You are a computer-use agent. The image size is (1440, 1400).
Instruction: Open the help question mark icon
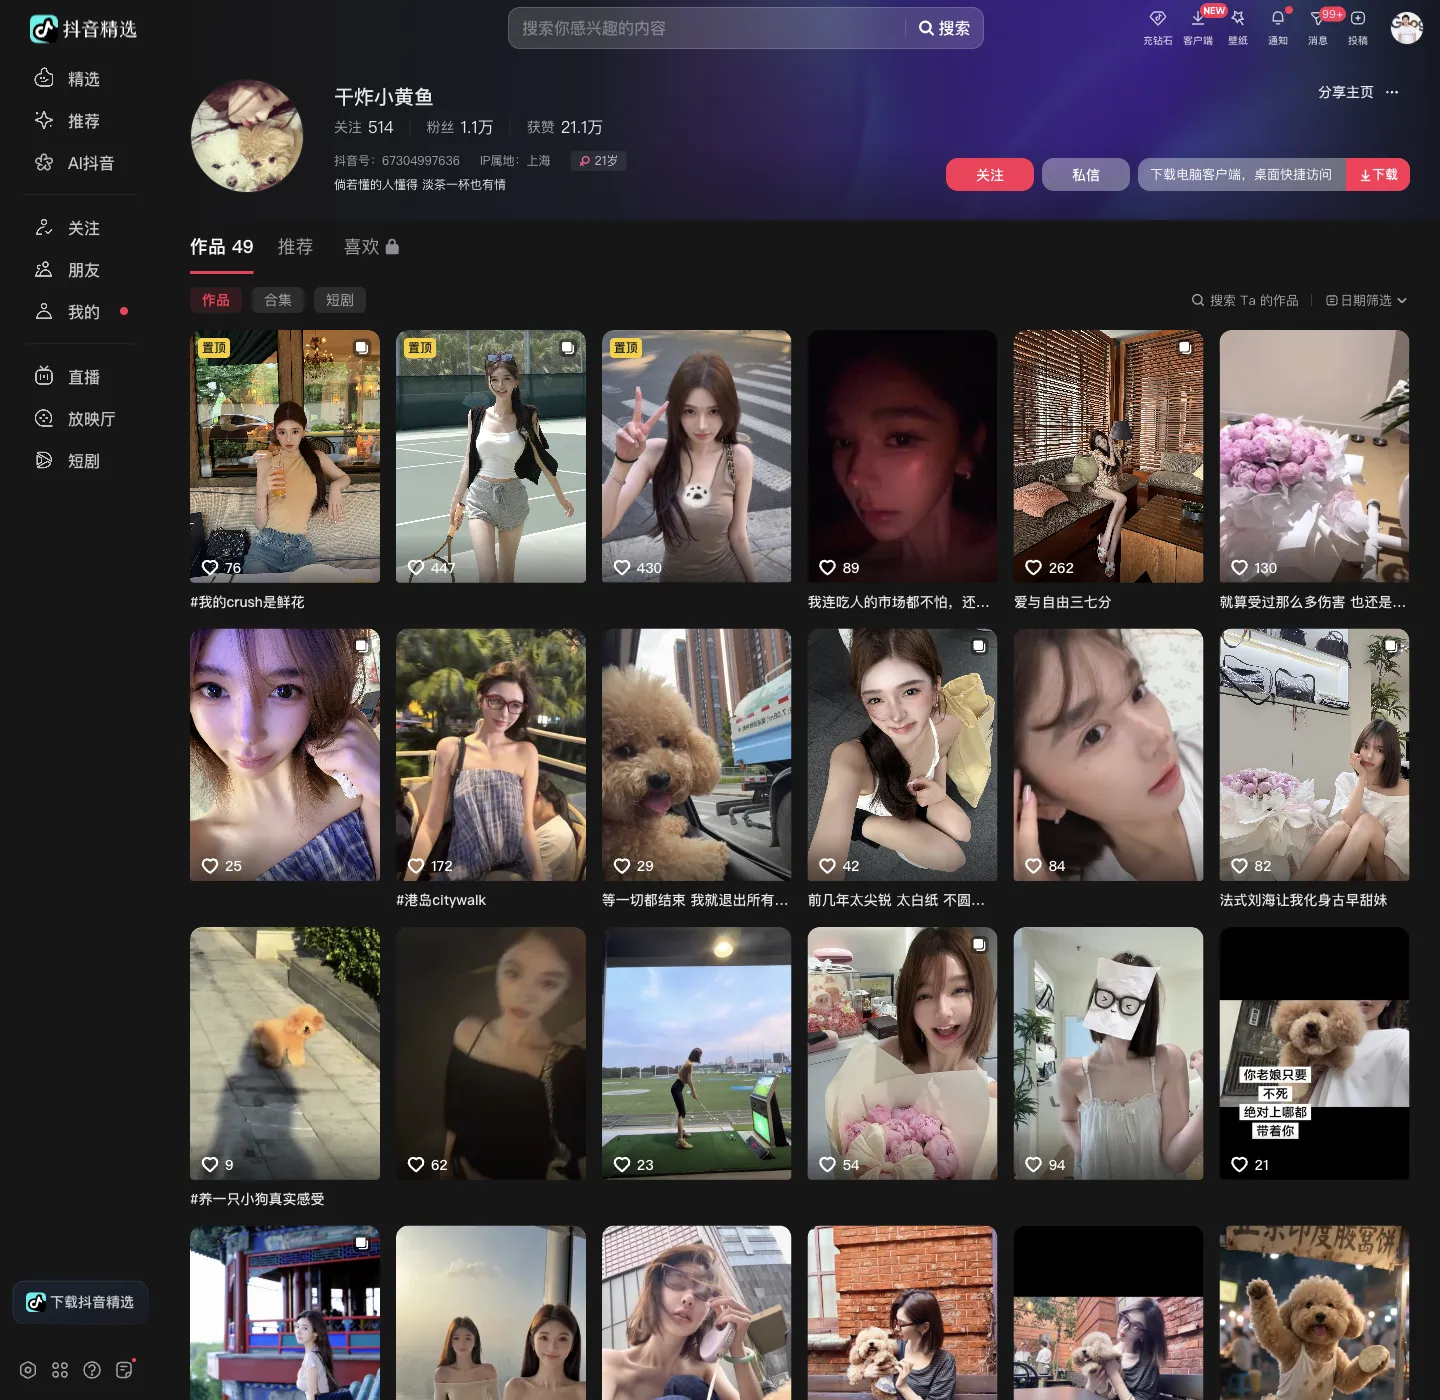click(x=92, y=1370)
